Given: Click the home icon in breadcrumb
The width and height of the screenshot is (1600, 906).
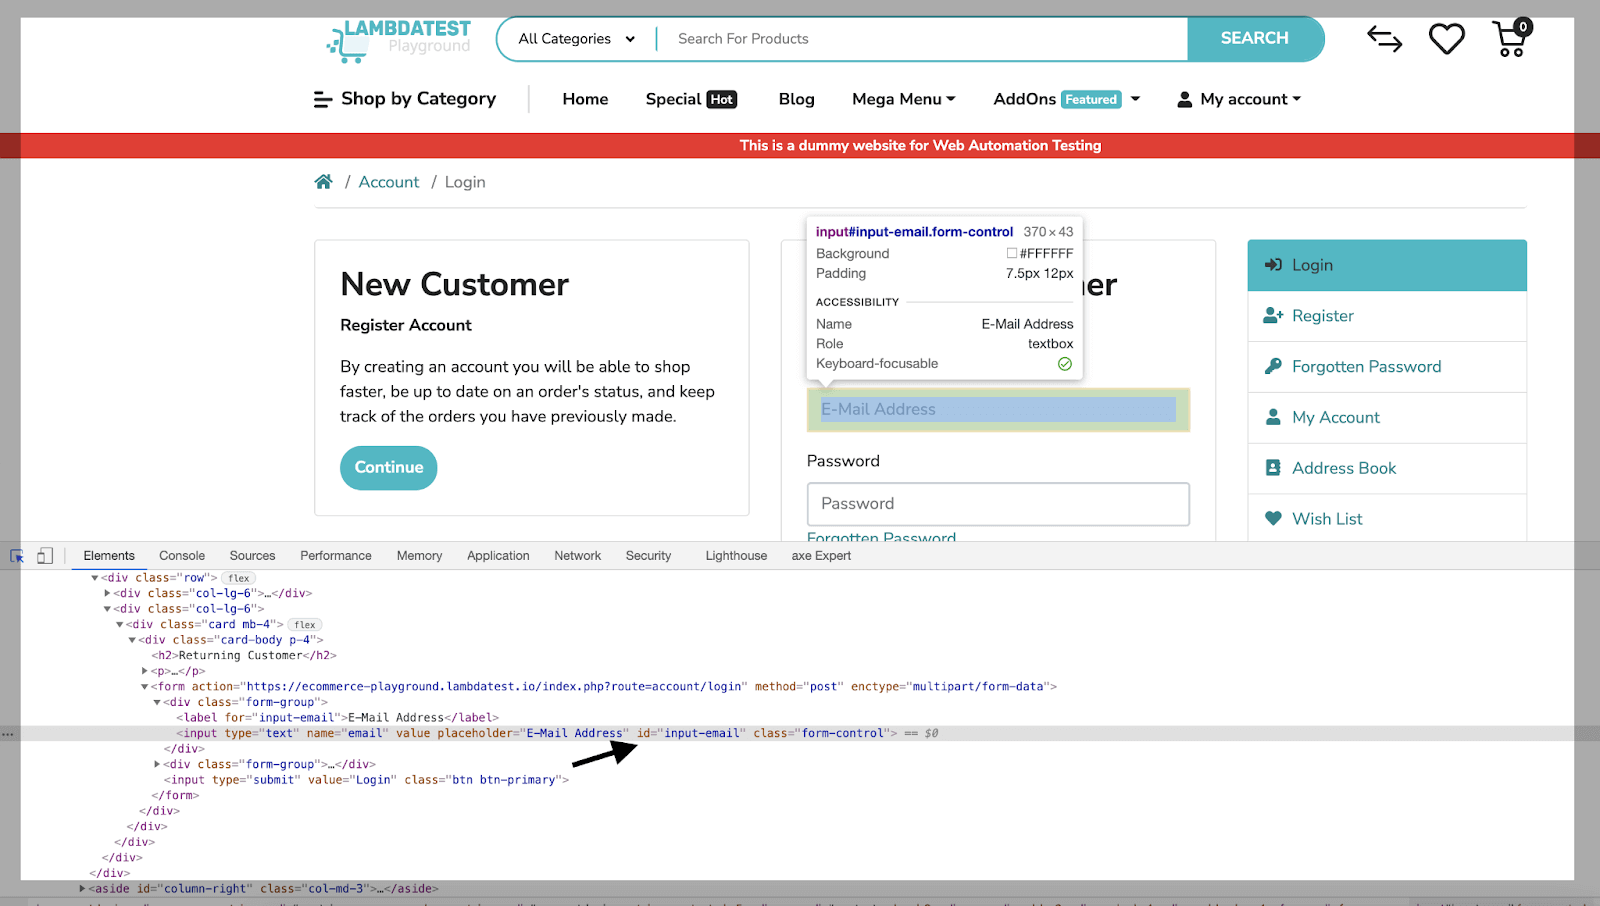Looking at the screenshot, I should click(x=323, y=182).
